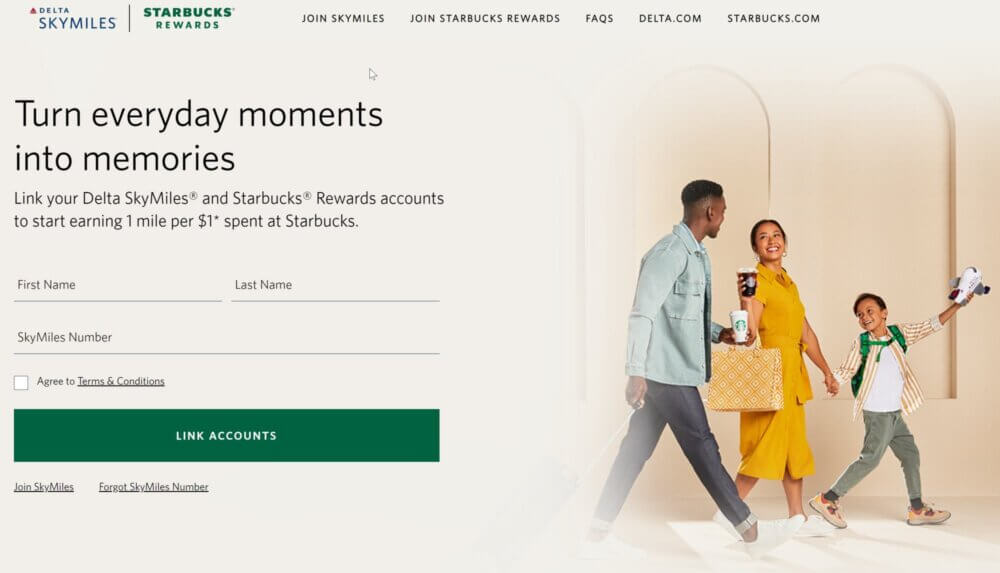Open the Forgot SkyMiles Number link
Screen dimensions: 1000x573
[x=153, y=487]
